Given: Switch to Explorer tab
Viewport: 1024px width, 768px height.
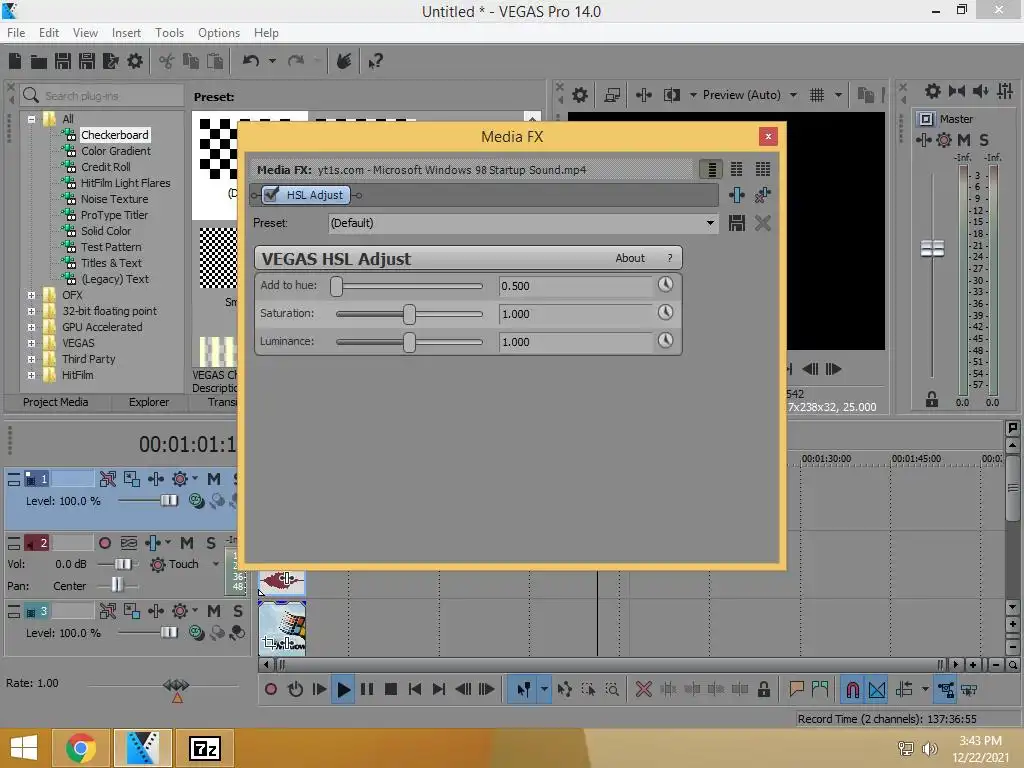Looking at the screenshot, I should point(149,402).
